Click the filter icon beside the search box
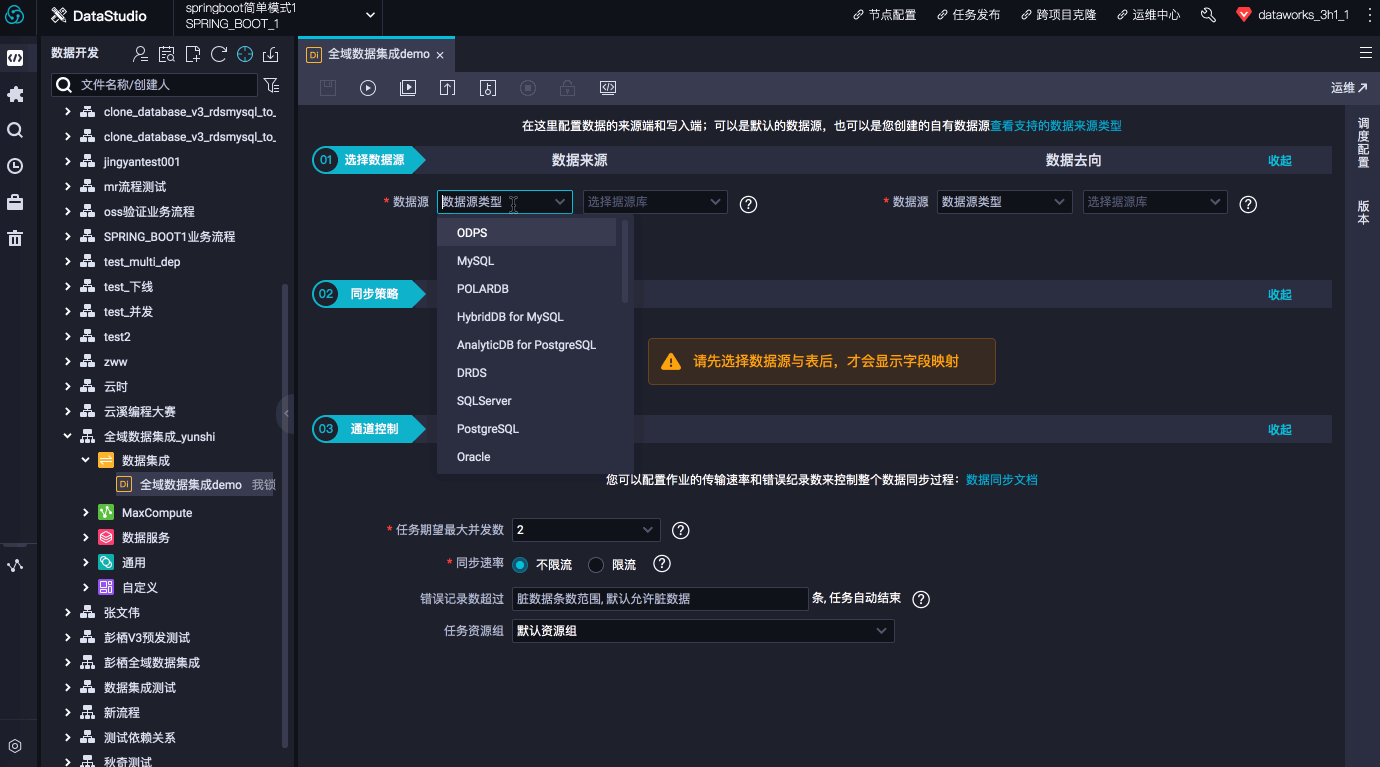This screenshot has width=1380, height=767. [271, 85]
